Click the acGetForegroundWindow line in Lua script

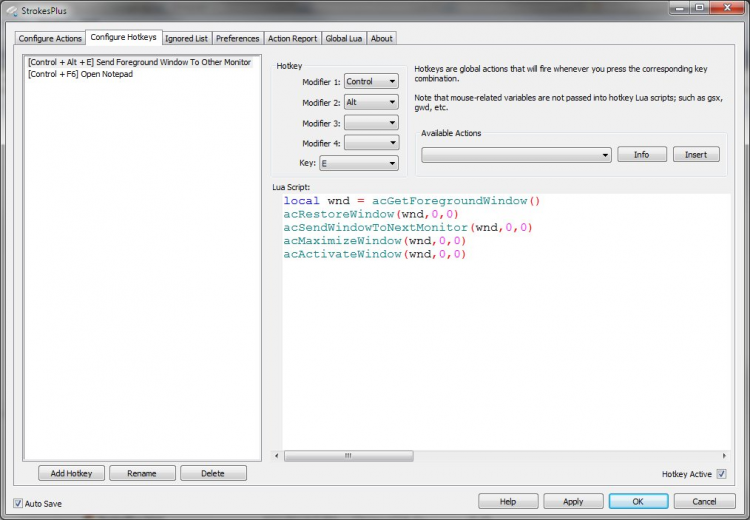point(412,201)
